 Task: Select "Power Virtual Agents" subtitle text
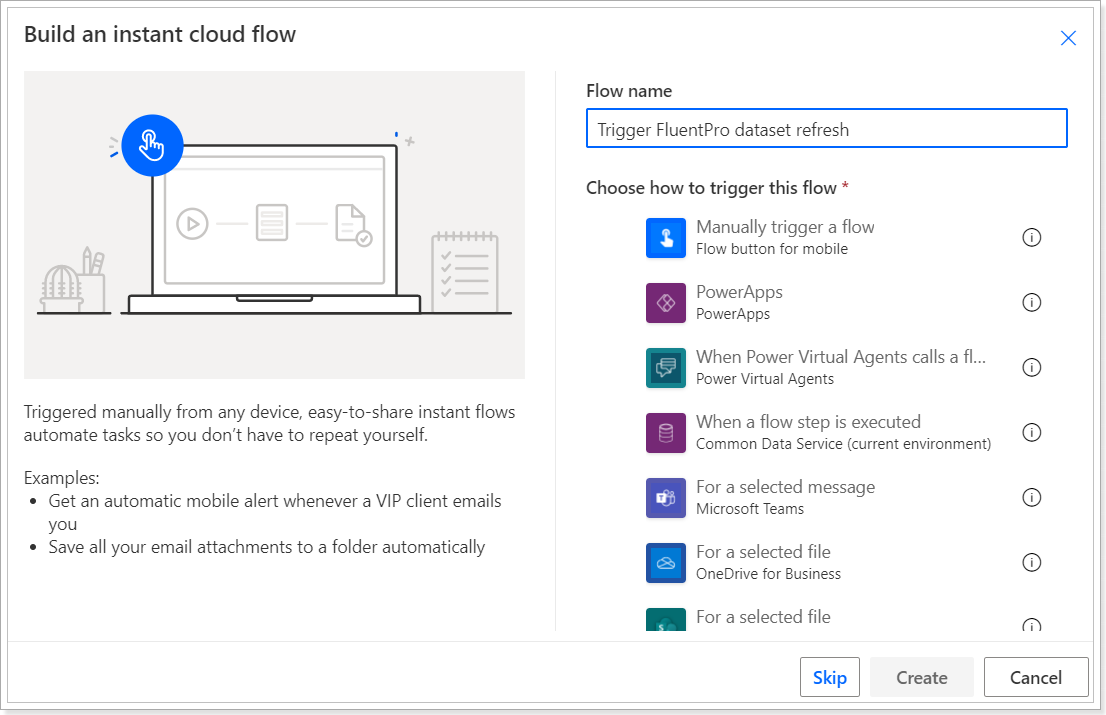pos(765,379)
